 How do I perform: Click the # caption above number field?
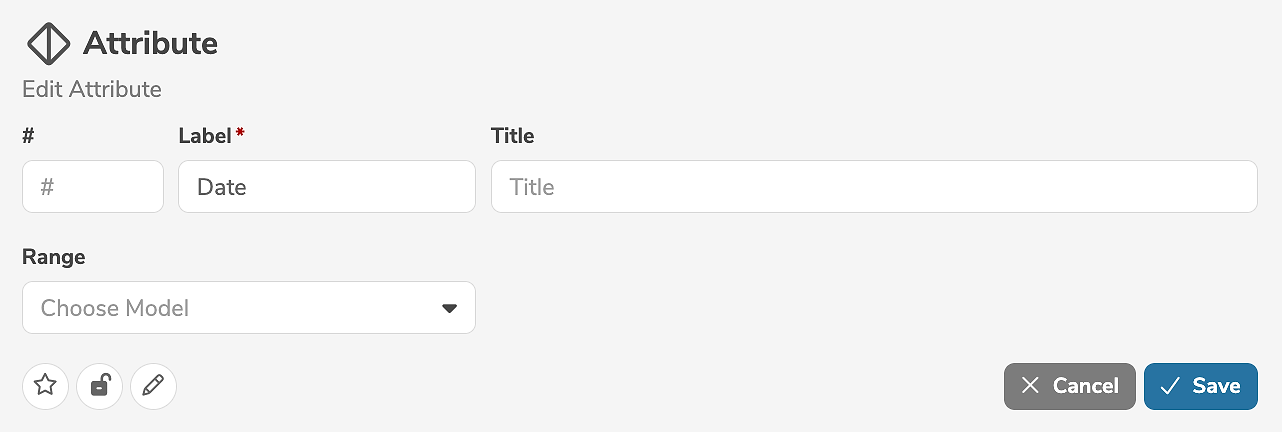(29, 136)
